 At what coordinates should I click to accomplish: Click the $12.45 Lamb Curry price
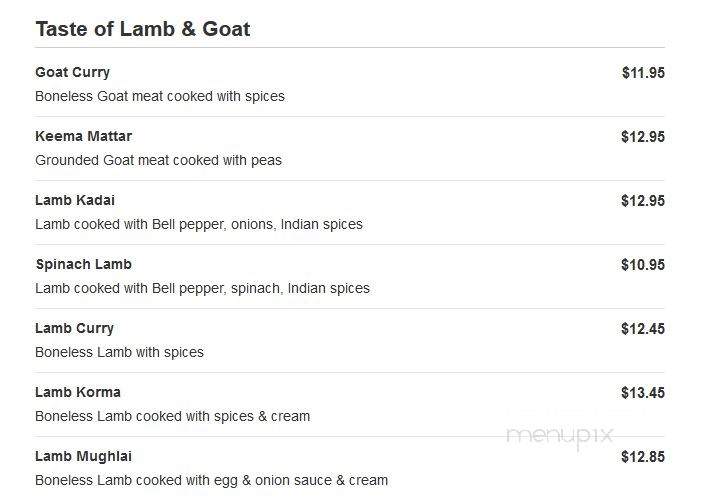click(x=643, y=329)
